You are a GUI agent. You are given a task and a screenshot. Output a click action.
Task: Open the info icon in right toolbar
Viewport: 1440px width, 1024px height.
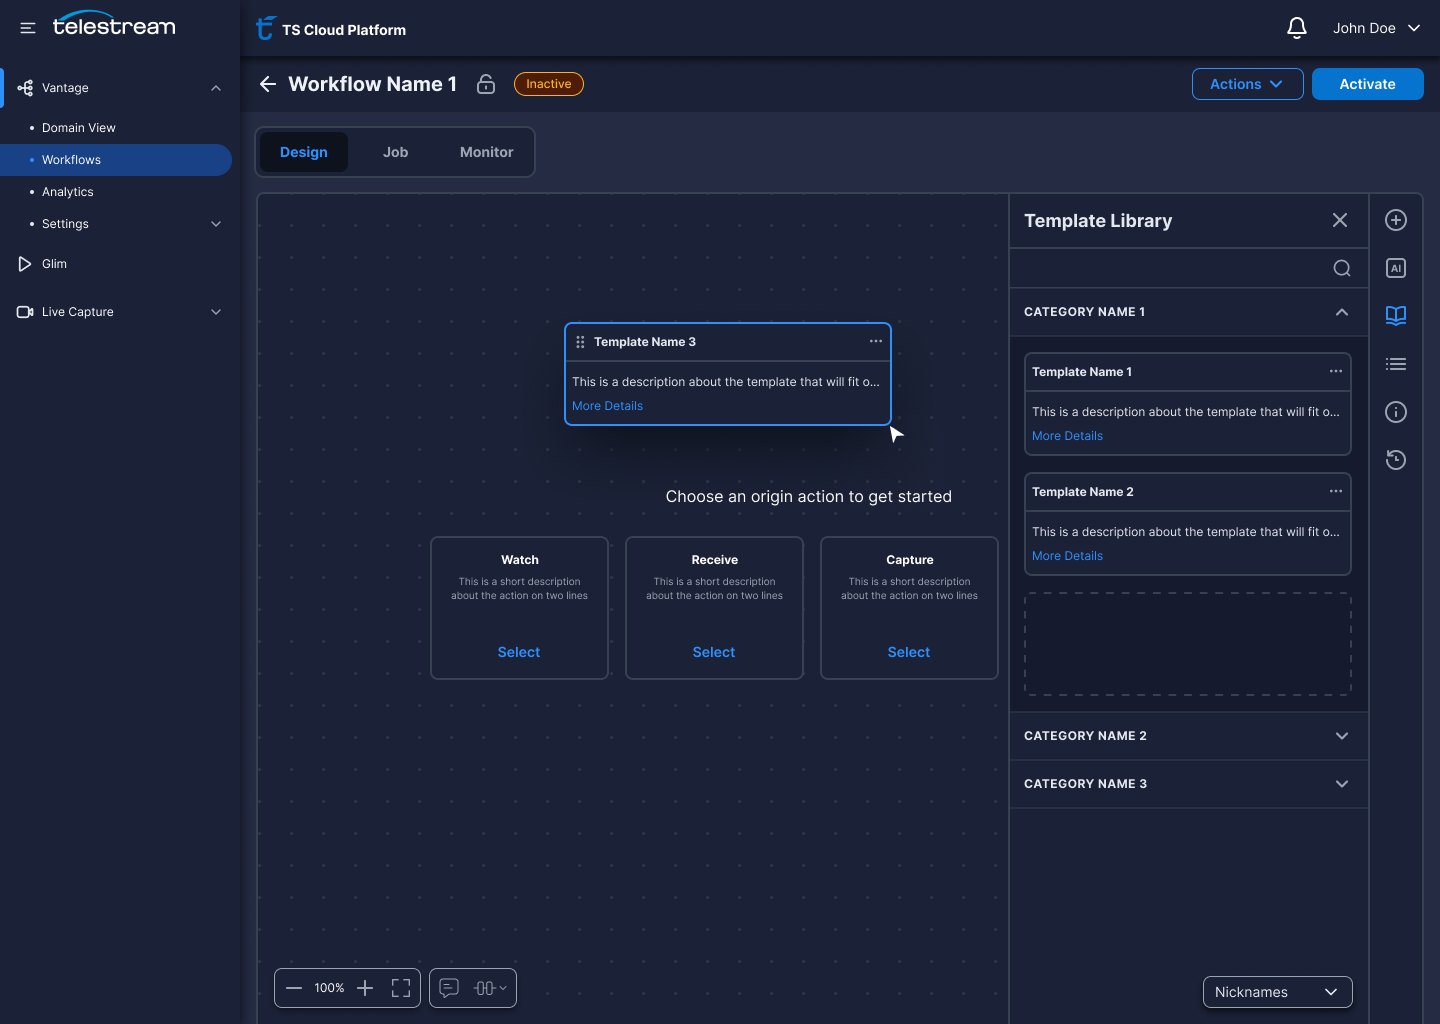[1396, 412]
